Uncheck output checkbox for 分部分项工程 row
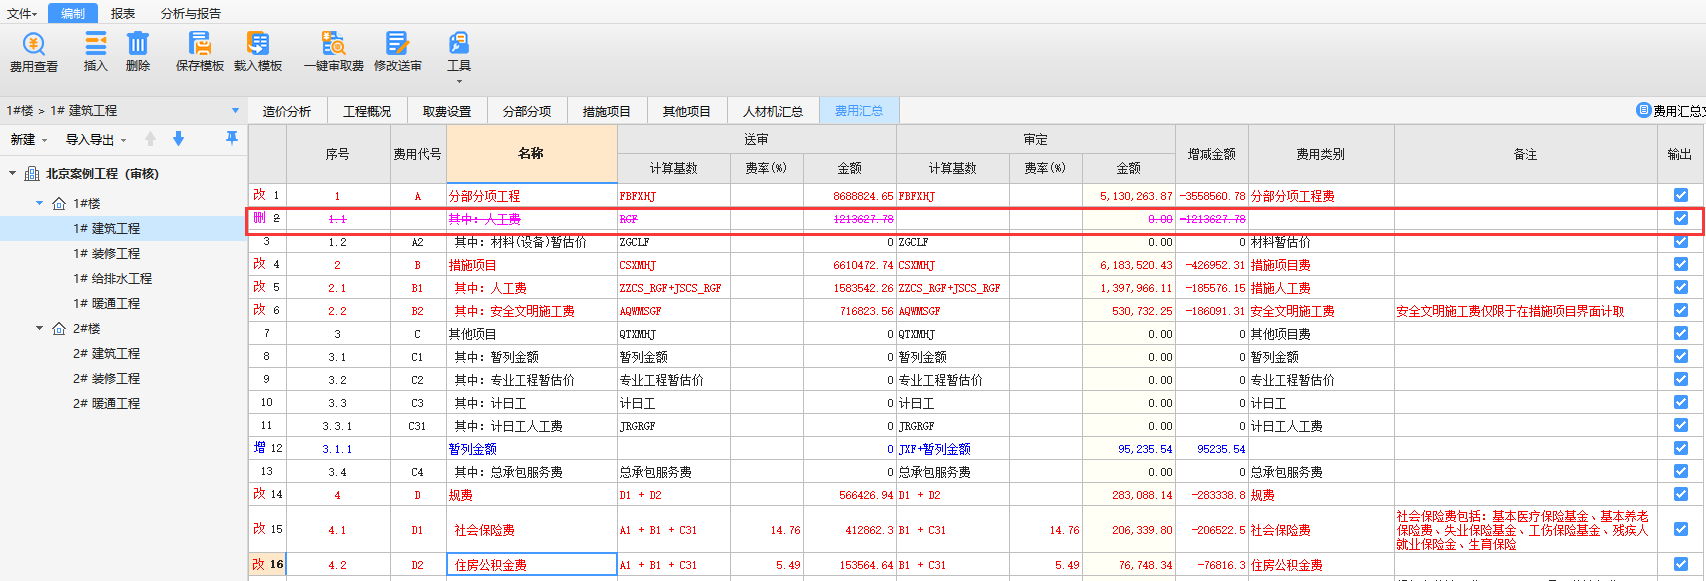 pos(1680,195)
